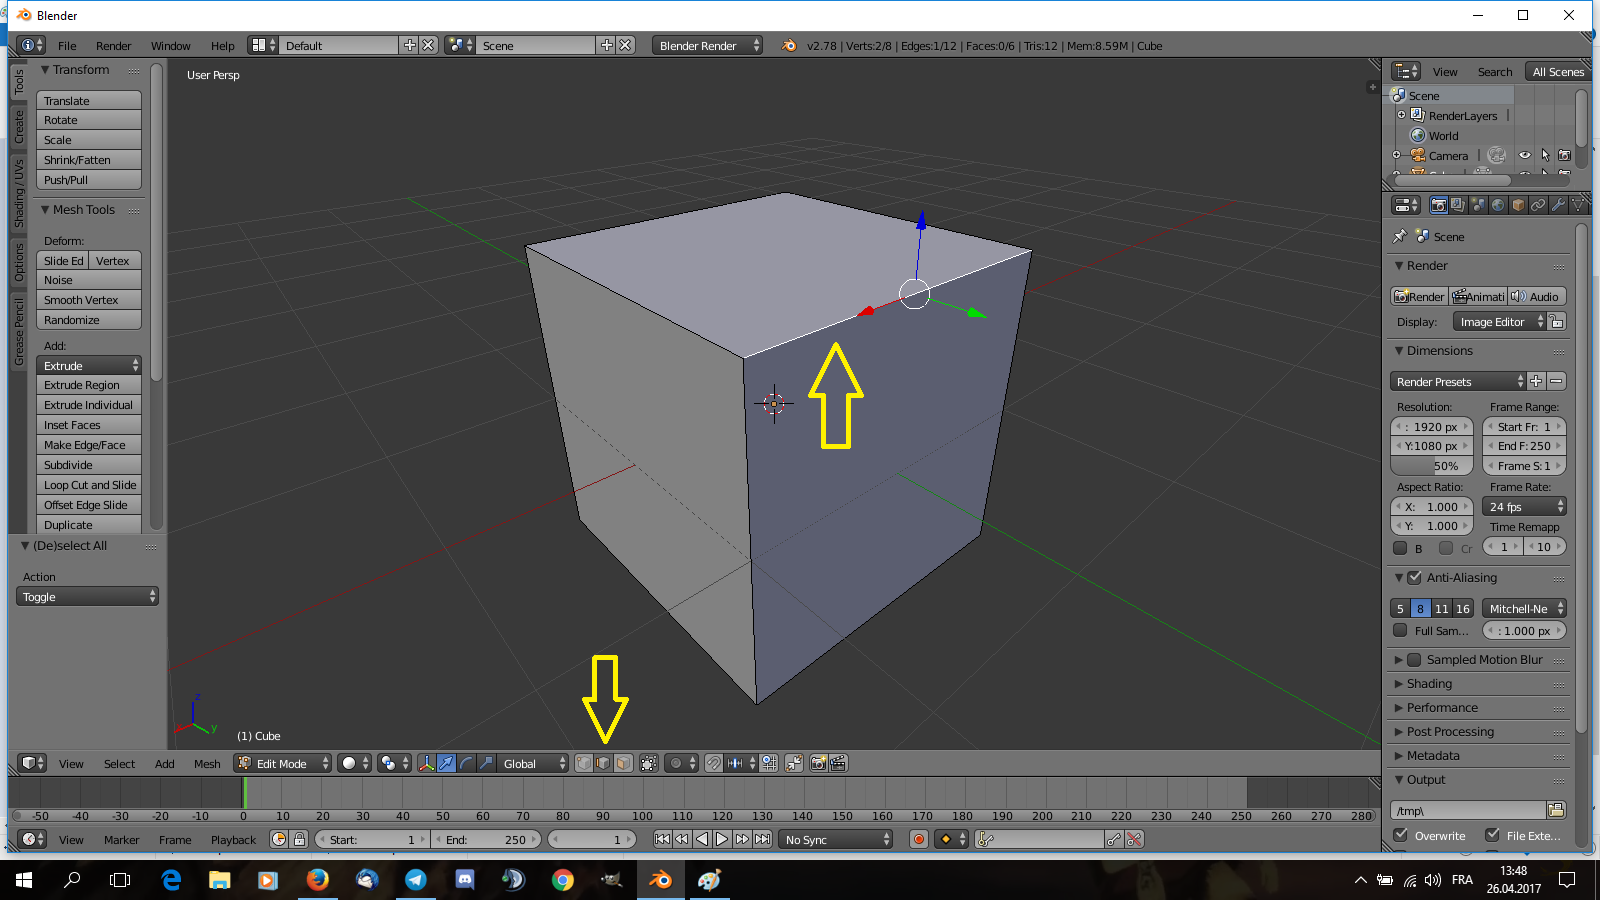Enable the Full Sample checkbox

pos(1400,631)
